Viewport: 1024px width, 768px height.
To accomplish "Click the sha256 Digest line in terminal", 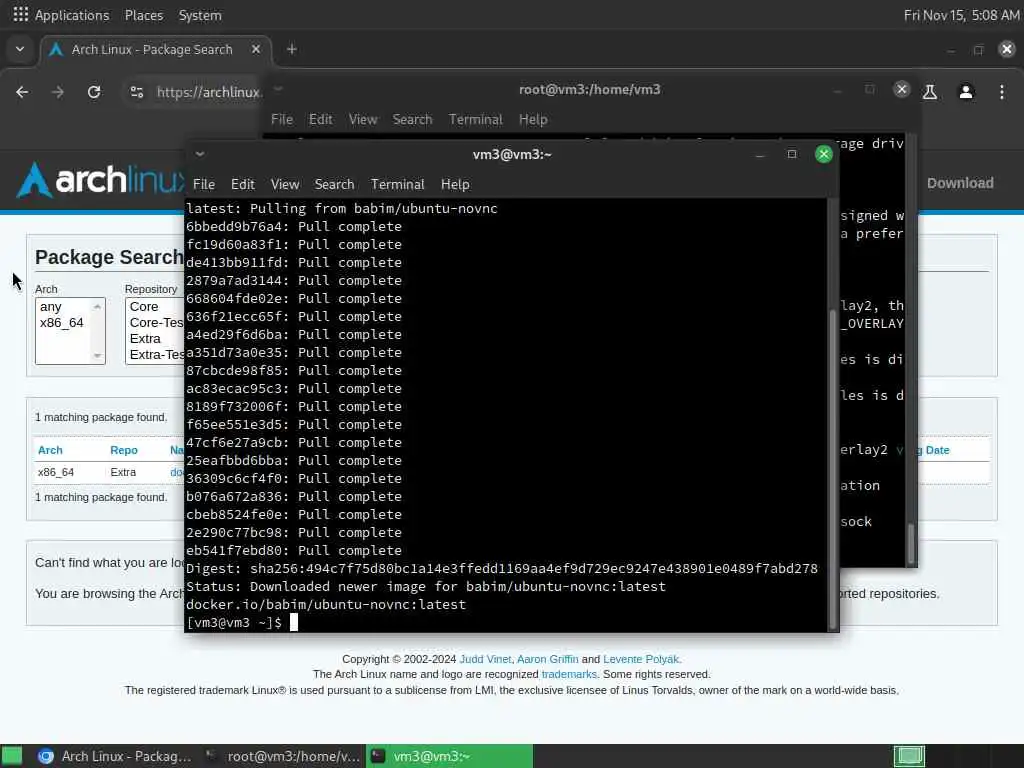I will coord(502,568).
